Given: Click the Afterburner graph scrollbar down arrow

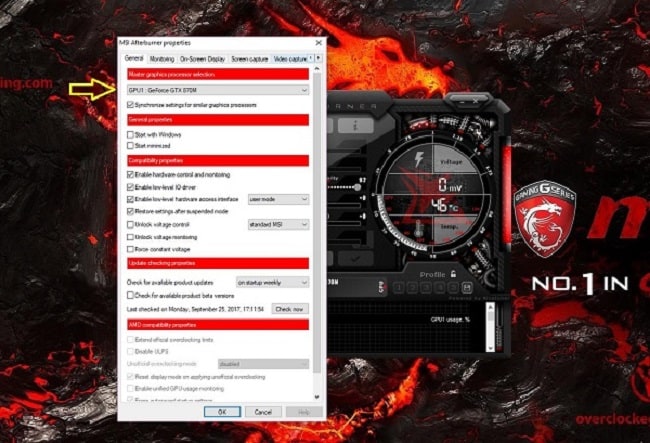Looking at the screenshot, I should pos(490,348).
